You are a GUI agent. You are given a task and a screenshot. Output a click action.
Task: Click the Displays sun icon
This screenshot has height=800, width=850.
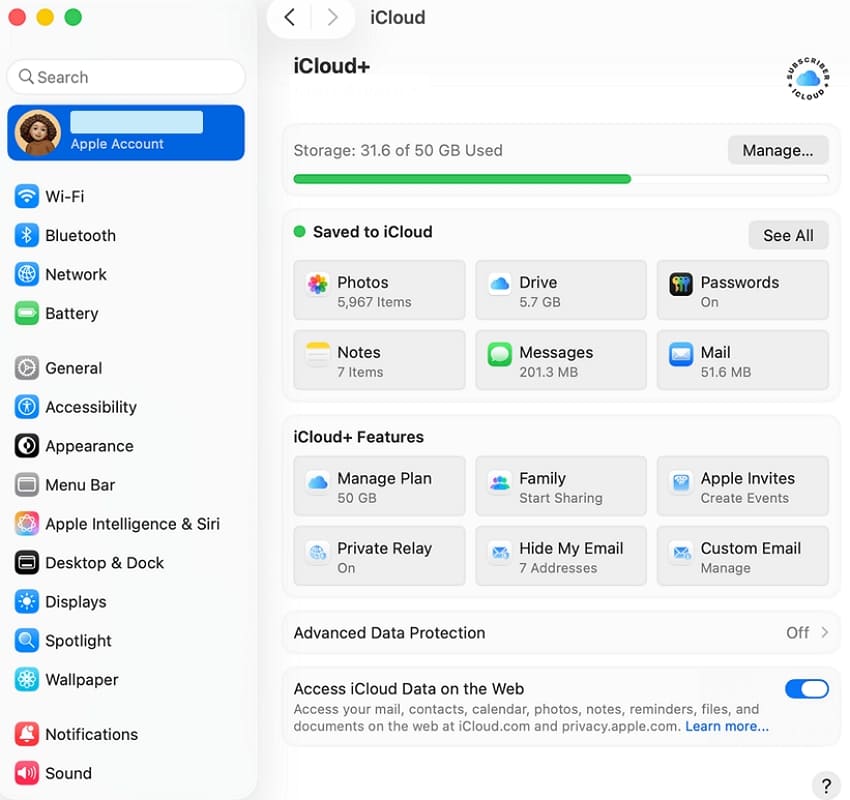click(27, 602)
